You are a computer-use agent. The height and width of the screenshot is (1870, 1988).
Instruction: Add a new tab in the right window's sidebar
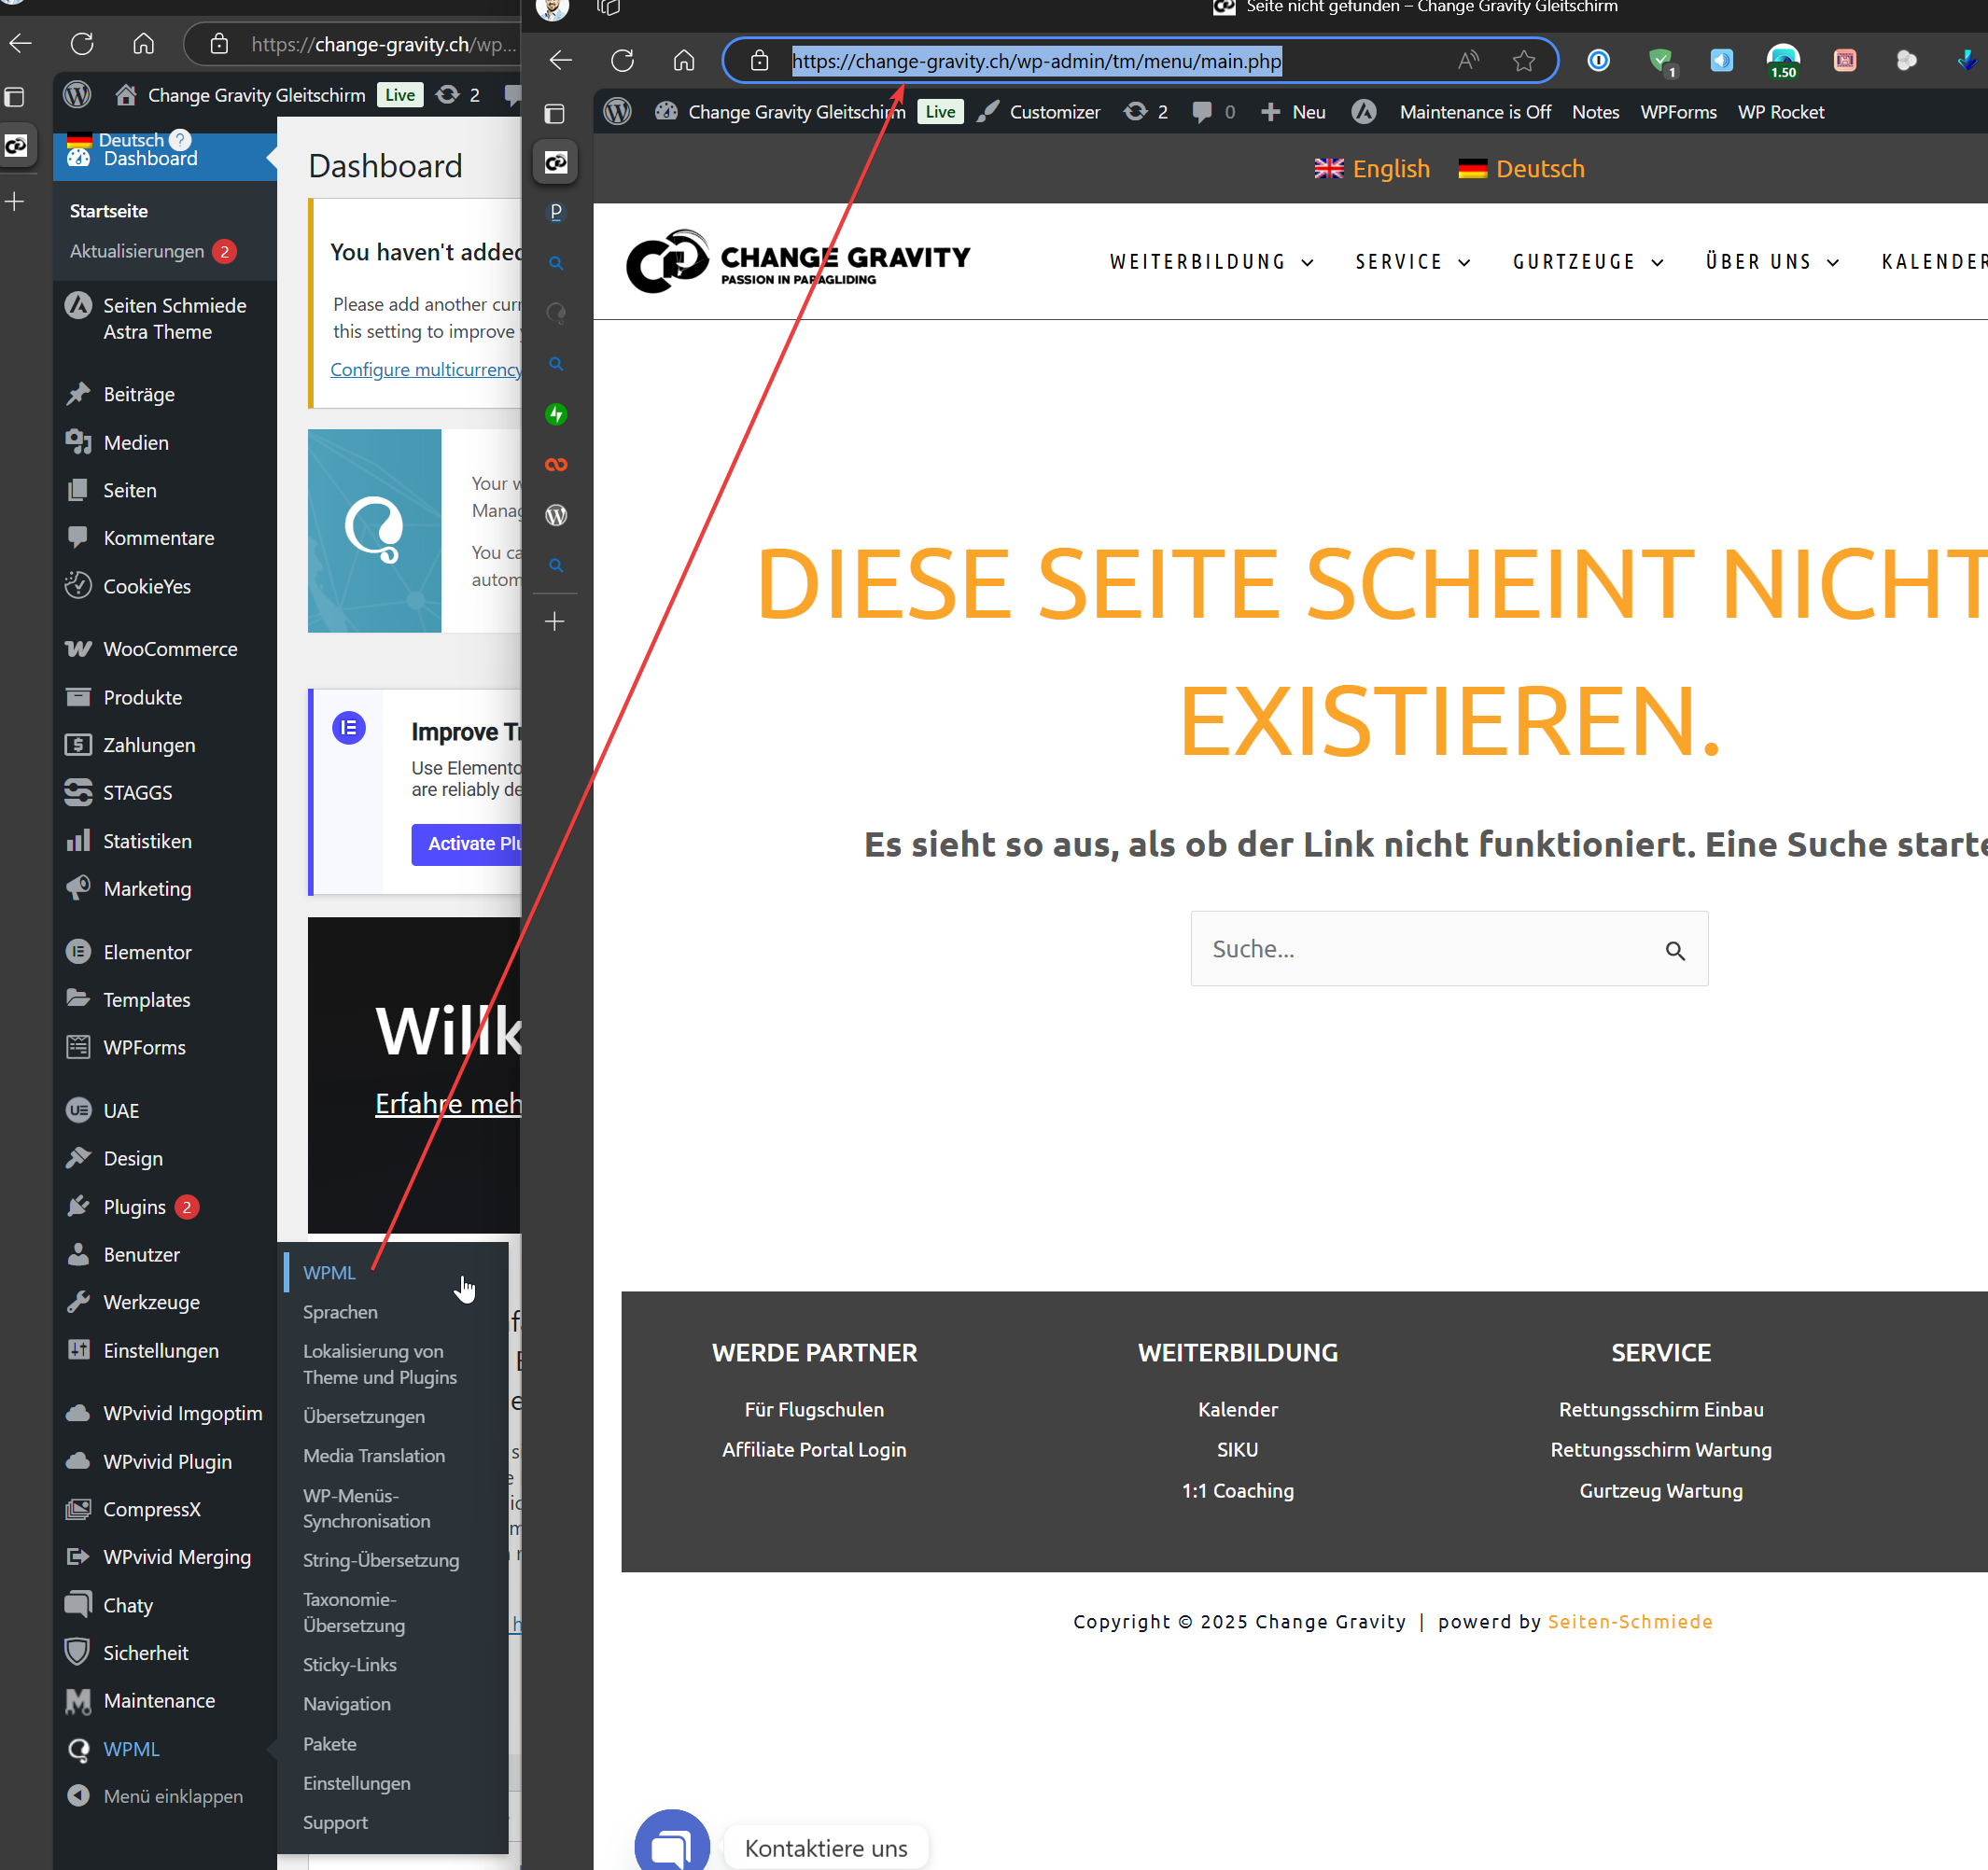pos(555,621)
